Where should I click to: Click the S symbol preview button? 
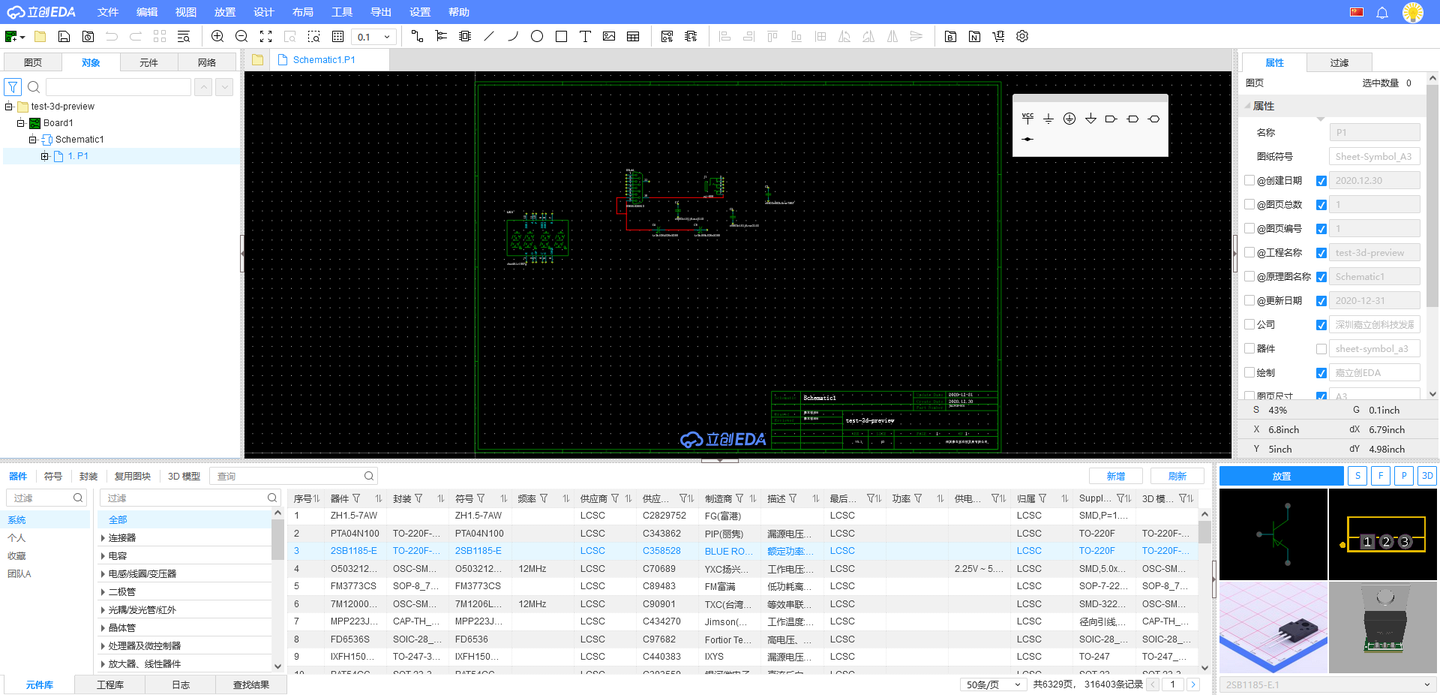tap(1357, 476)
